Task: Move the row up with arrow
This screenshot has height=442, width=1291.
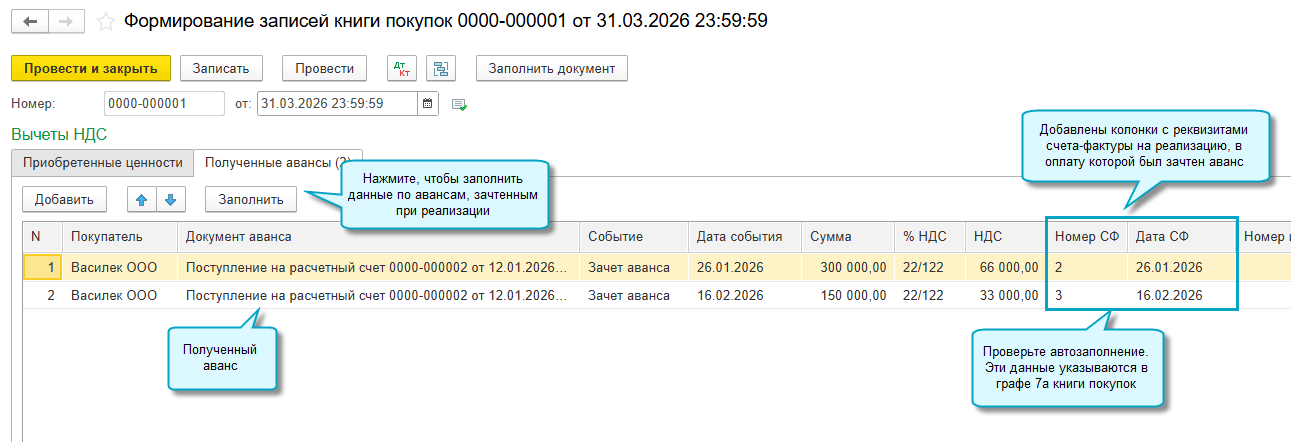Action: pyautogui.click(x=142, y=199)
